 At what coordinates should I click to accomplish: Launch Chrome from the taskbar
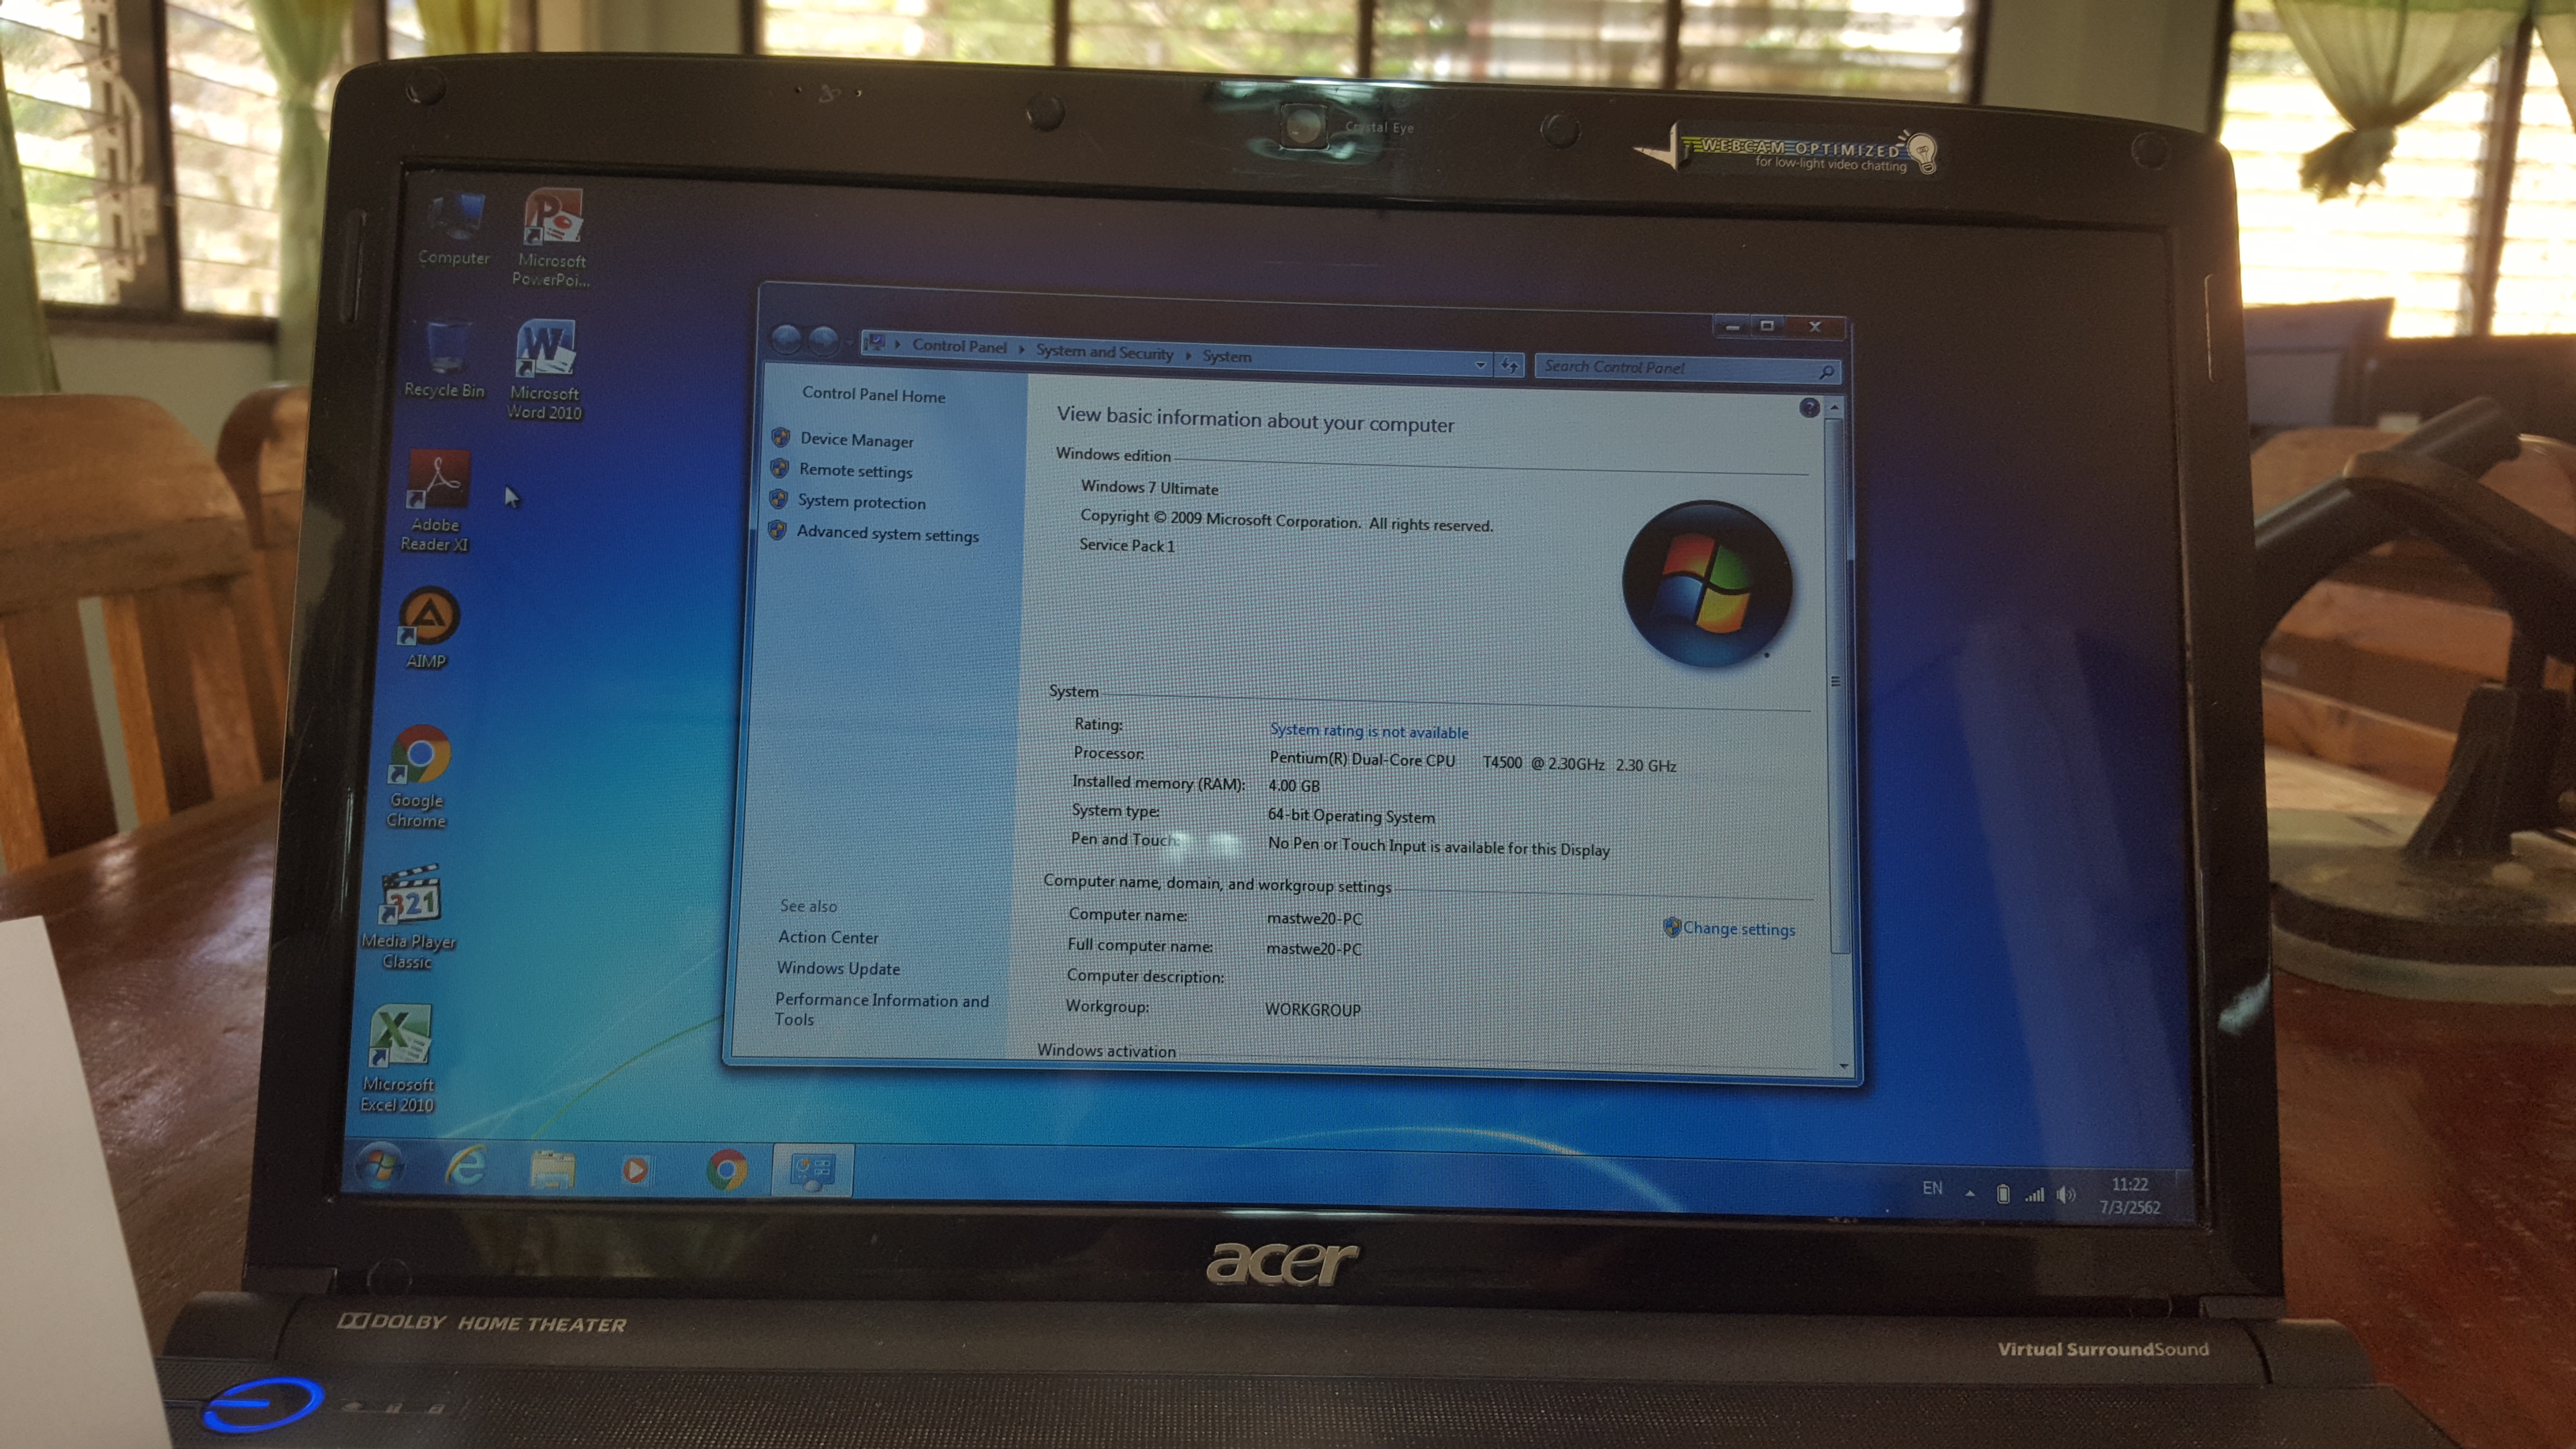[727, 1169]
